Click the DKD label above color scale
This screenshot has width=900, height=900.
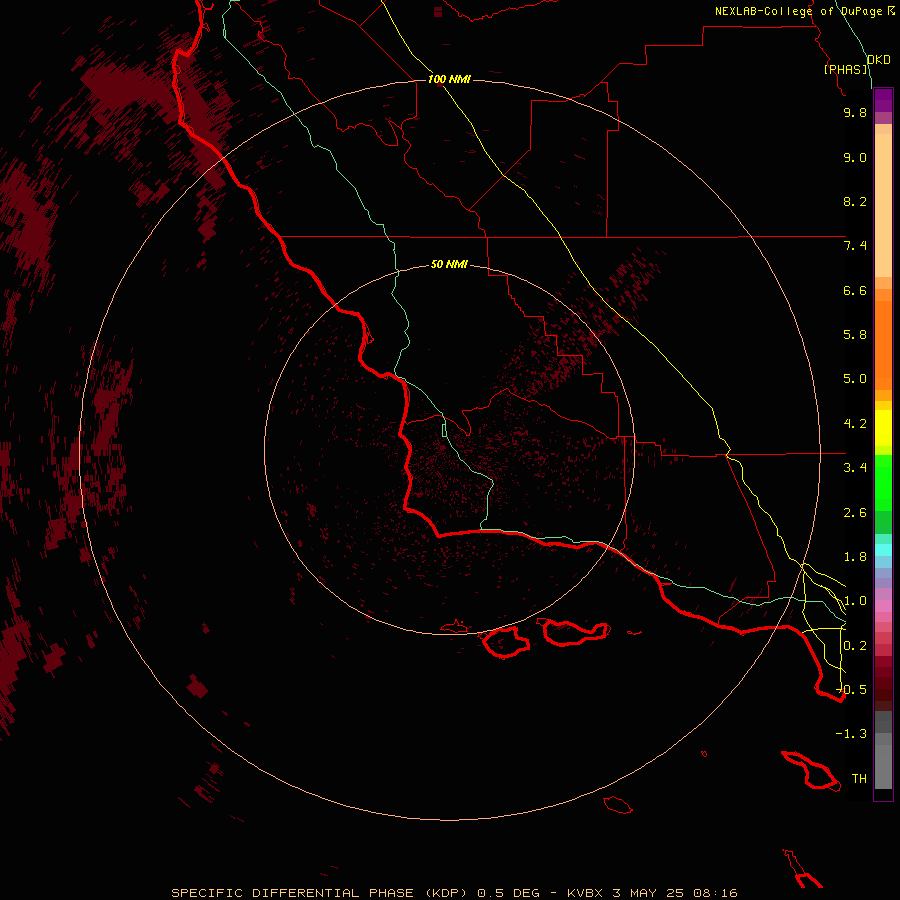[x=878, y=59]
